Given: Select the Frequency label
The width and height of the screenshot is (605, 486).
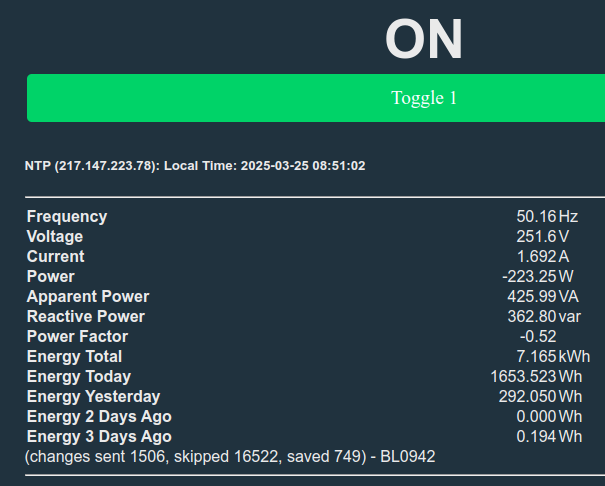Looking at the screenshot, I should pos(67,216).
